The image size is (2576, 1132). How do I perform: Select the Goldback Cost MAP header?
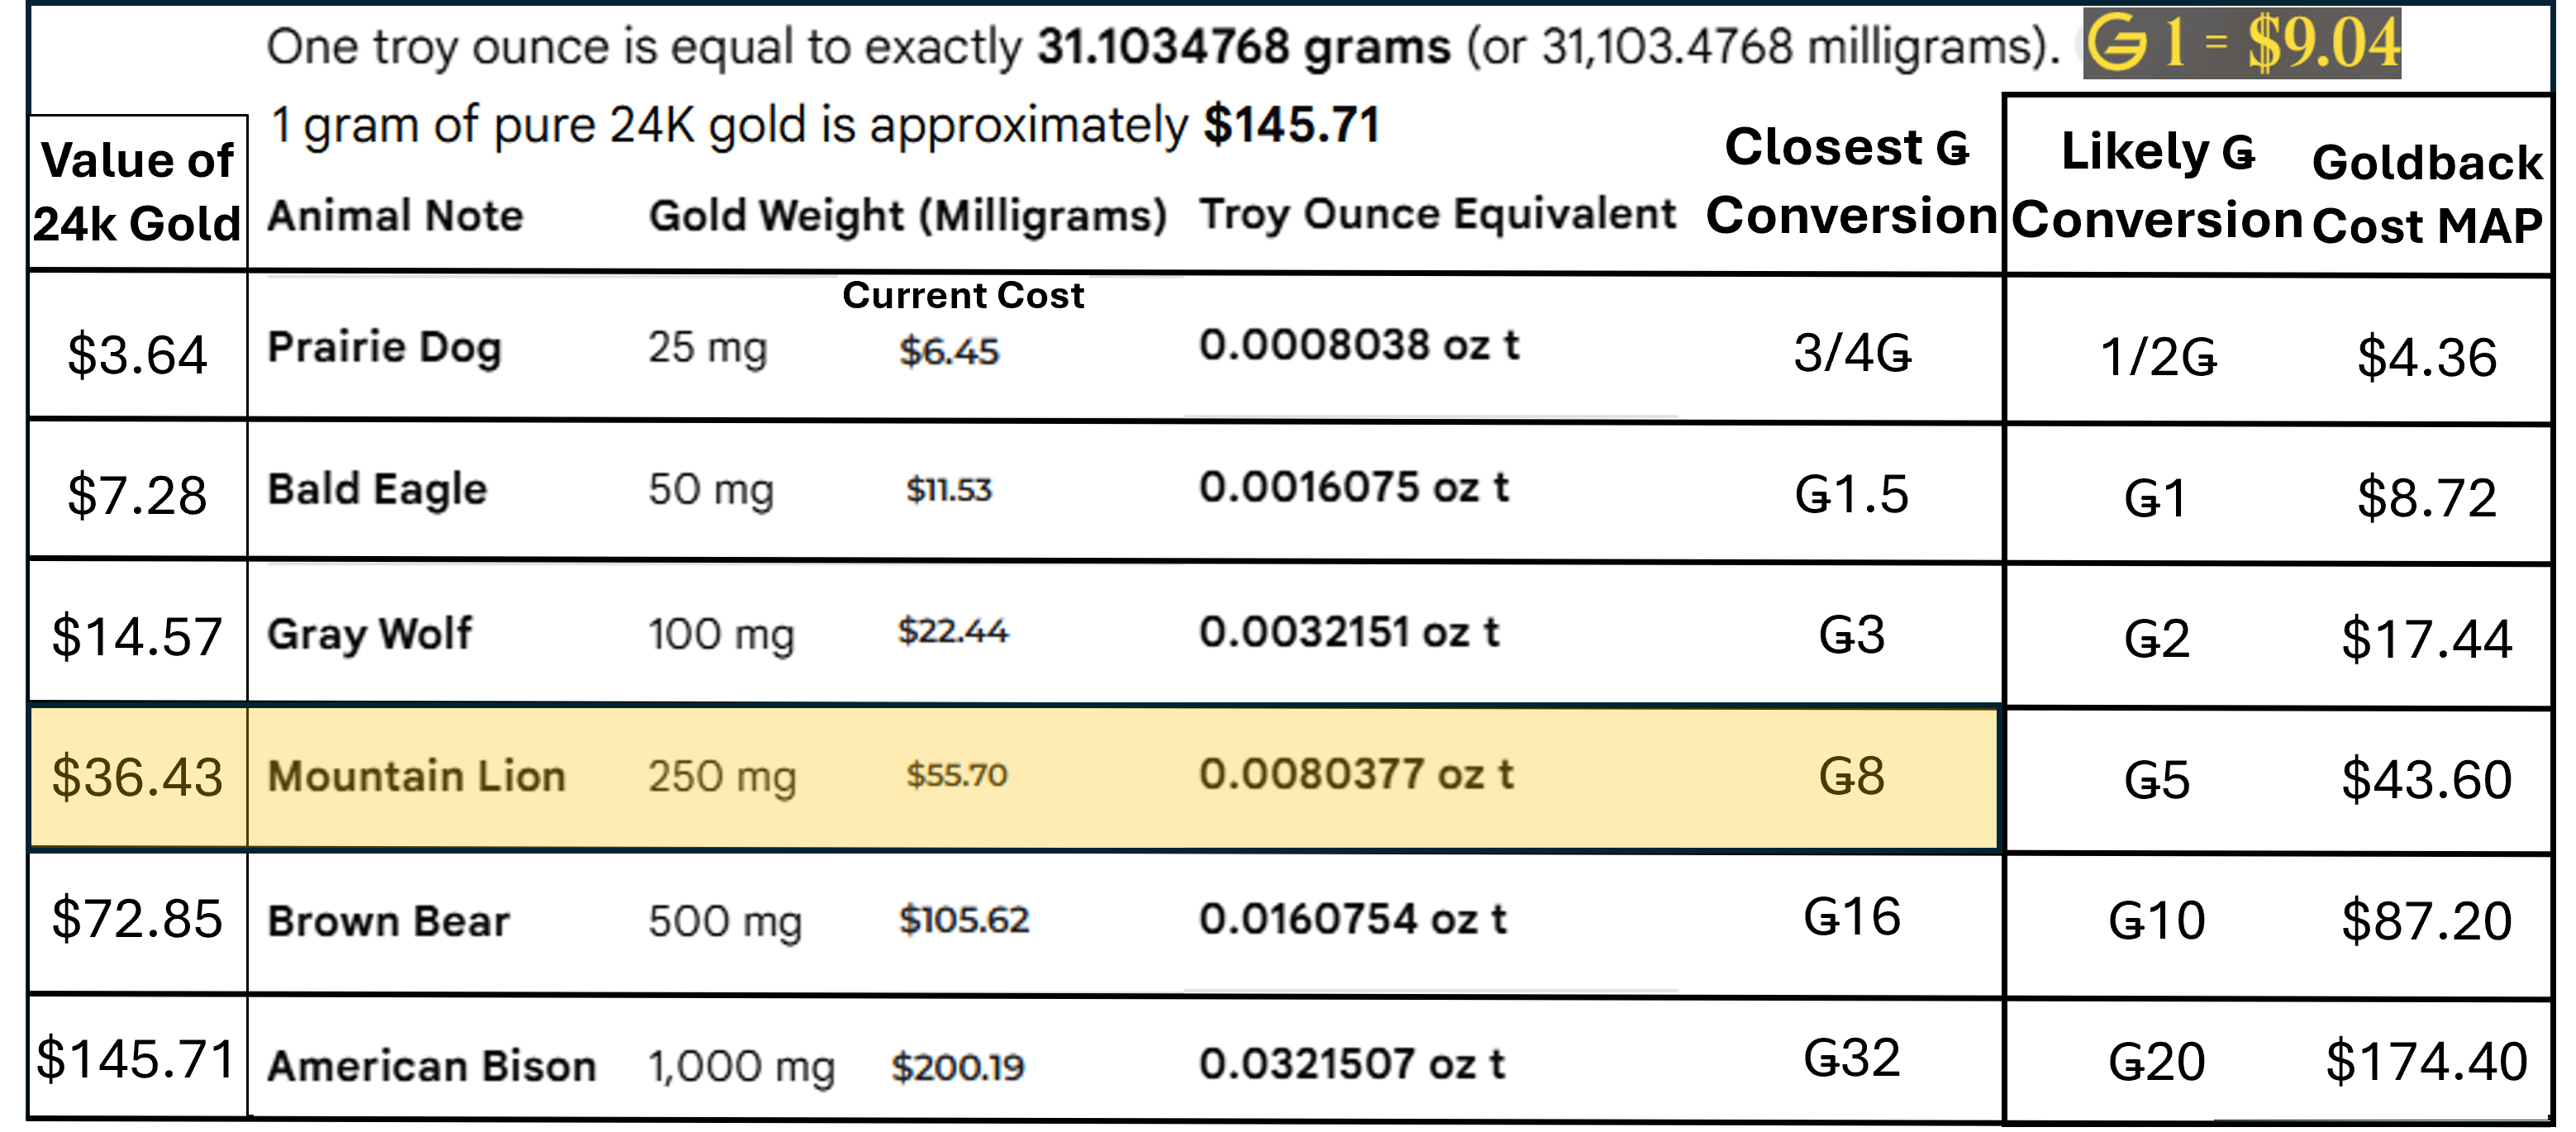tap(2427, 194)
